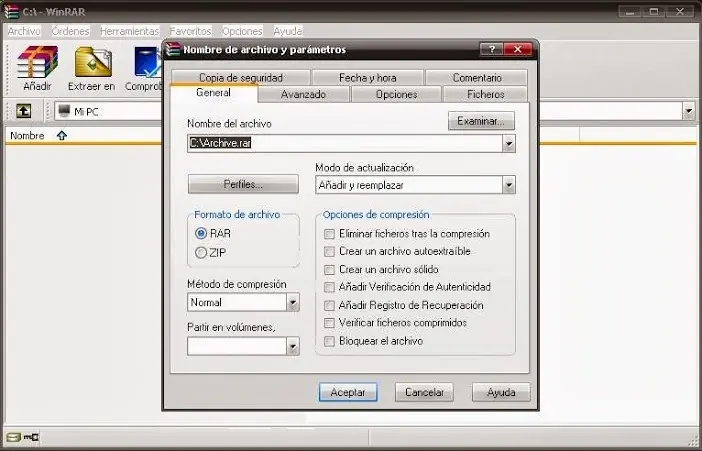Close the Nombre de archivo y parámetros dialog
Viewport: 702px width, 451px height.
[518, 49]
